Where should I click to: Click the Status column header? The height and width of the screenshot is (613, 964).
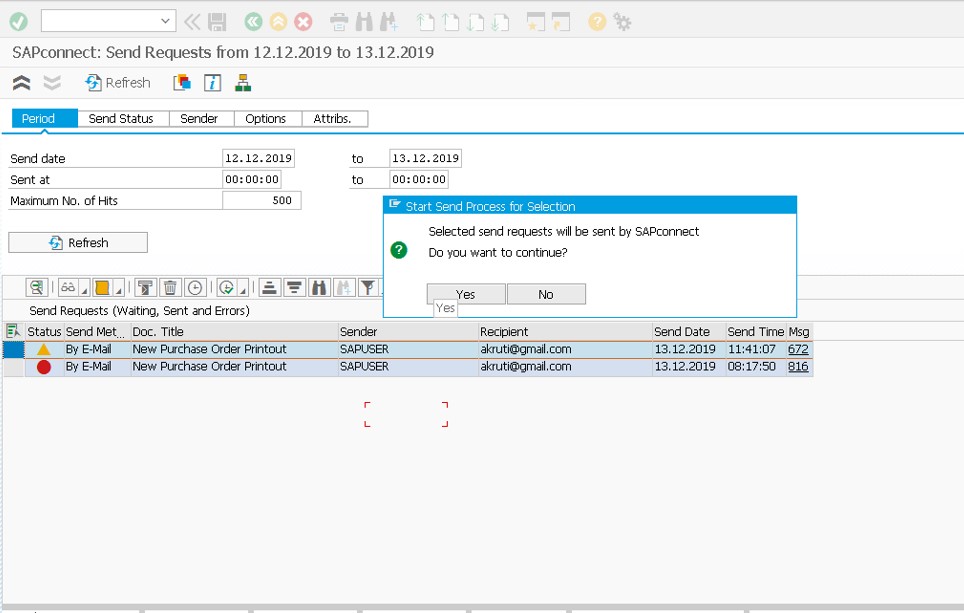(x=44, y=331)
